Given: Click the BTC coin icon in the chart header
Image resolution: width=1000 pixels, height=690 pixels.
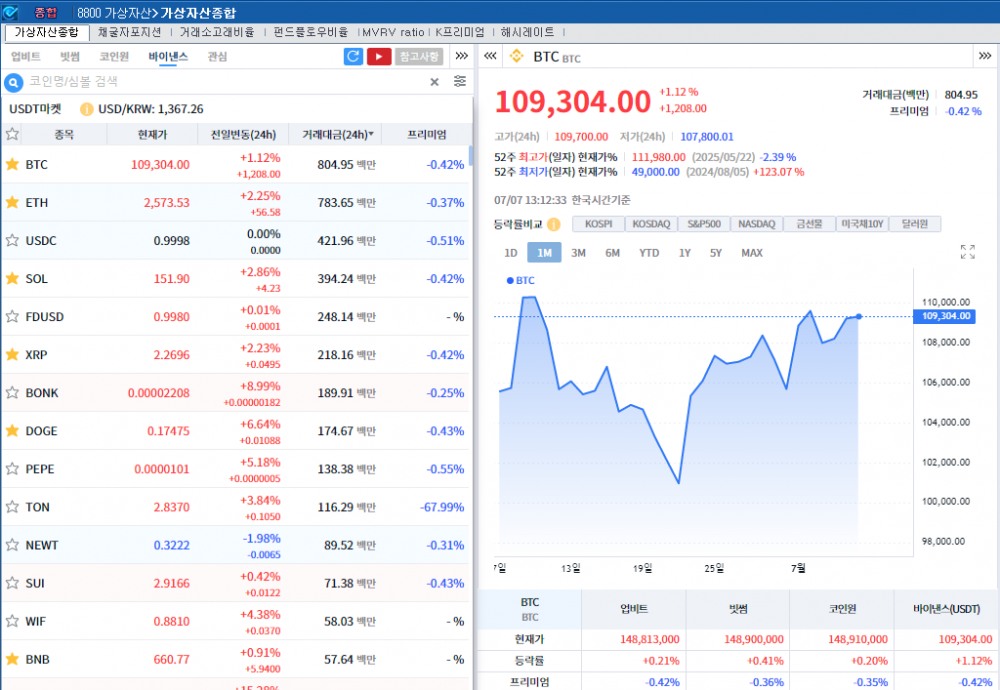Looking at the screenshot, I should click(x=517, y=56).
